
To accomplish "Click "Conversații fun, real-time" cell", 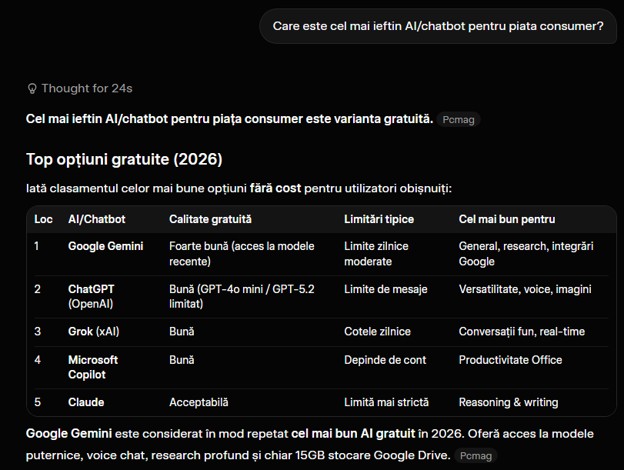I will [x=522, y=332].
